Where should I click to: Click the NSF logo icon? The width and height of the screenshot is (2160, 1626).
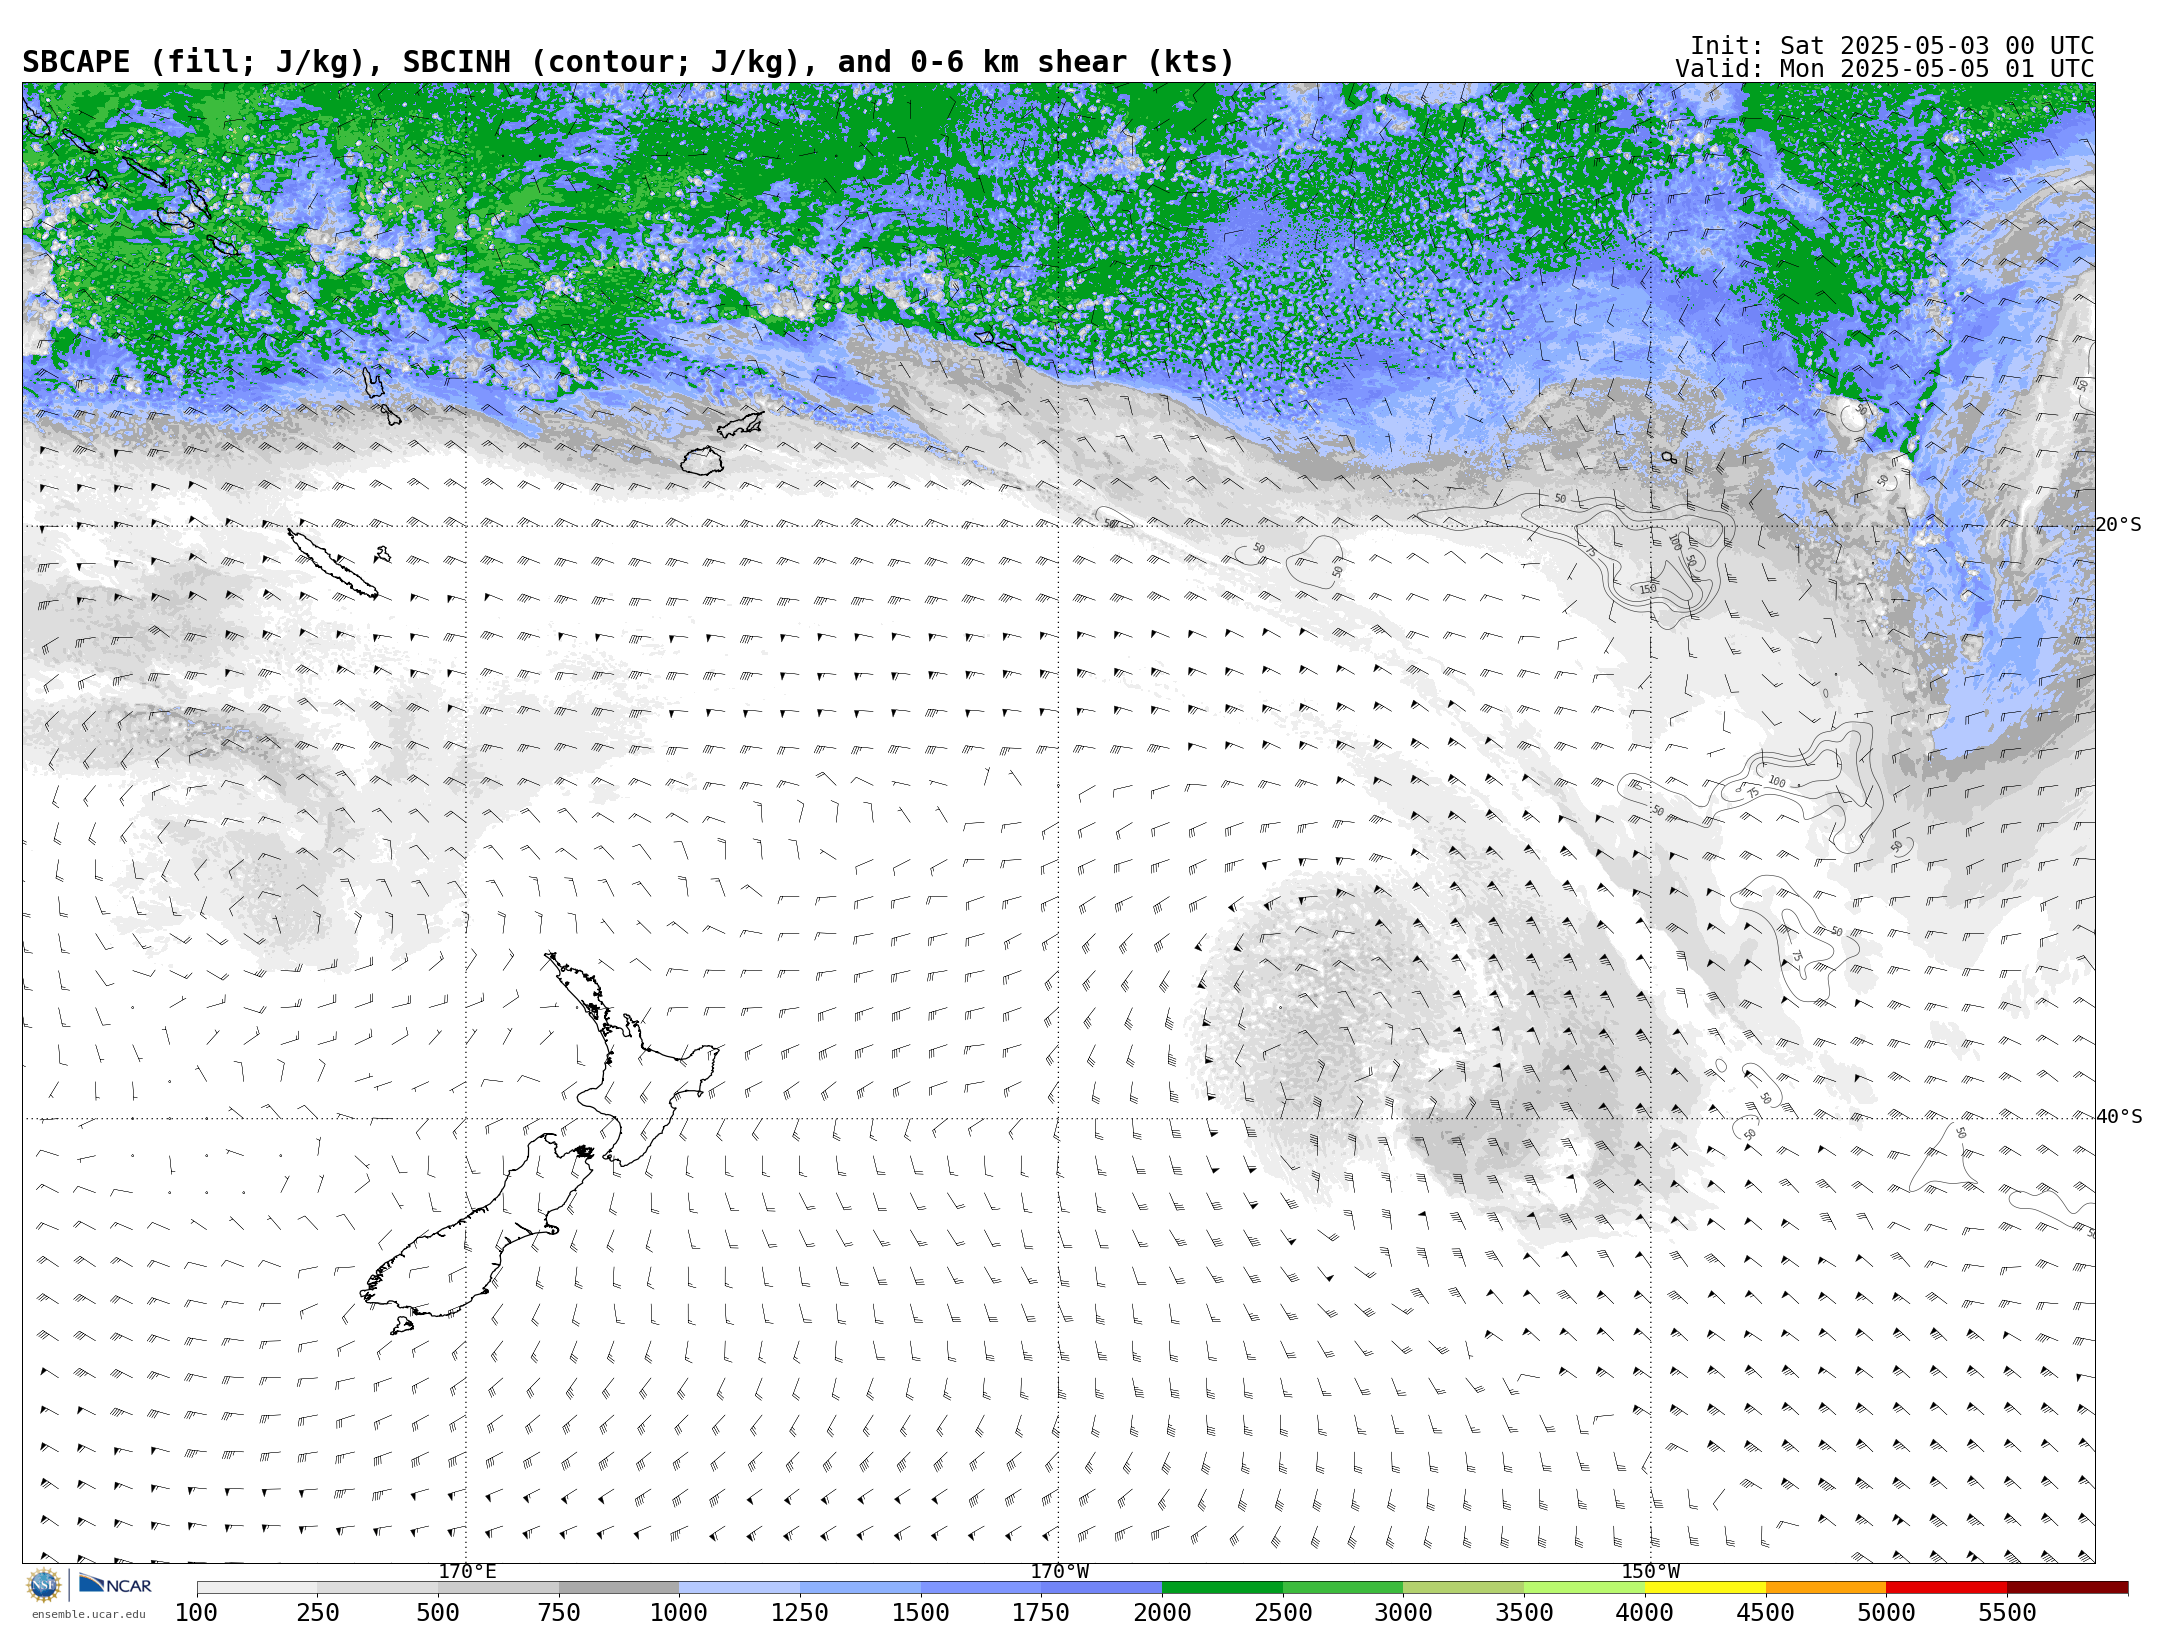pos(44,1585)
